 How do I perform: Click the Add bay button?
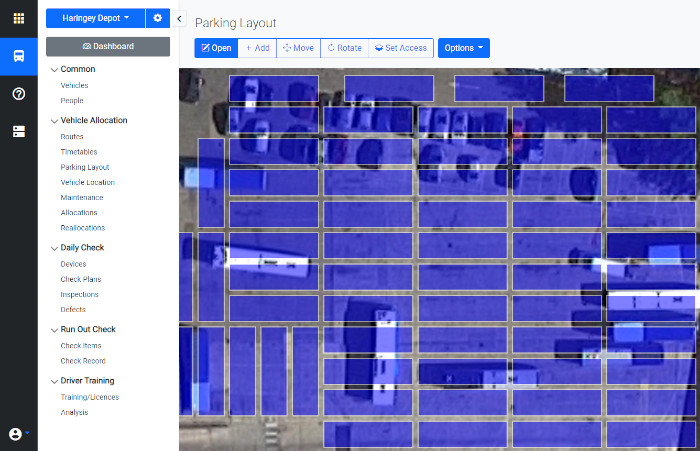click(x=258, y=48)
